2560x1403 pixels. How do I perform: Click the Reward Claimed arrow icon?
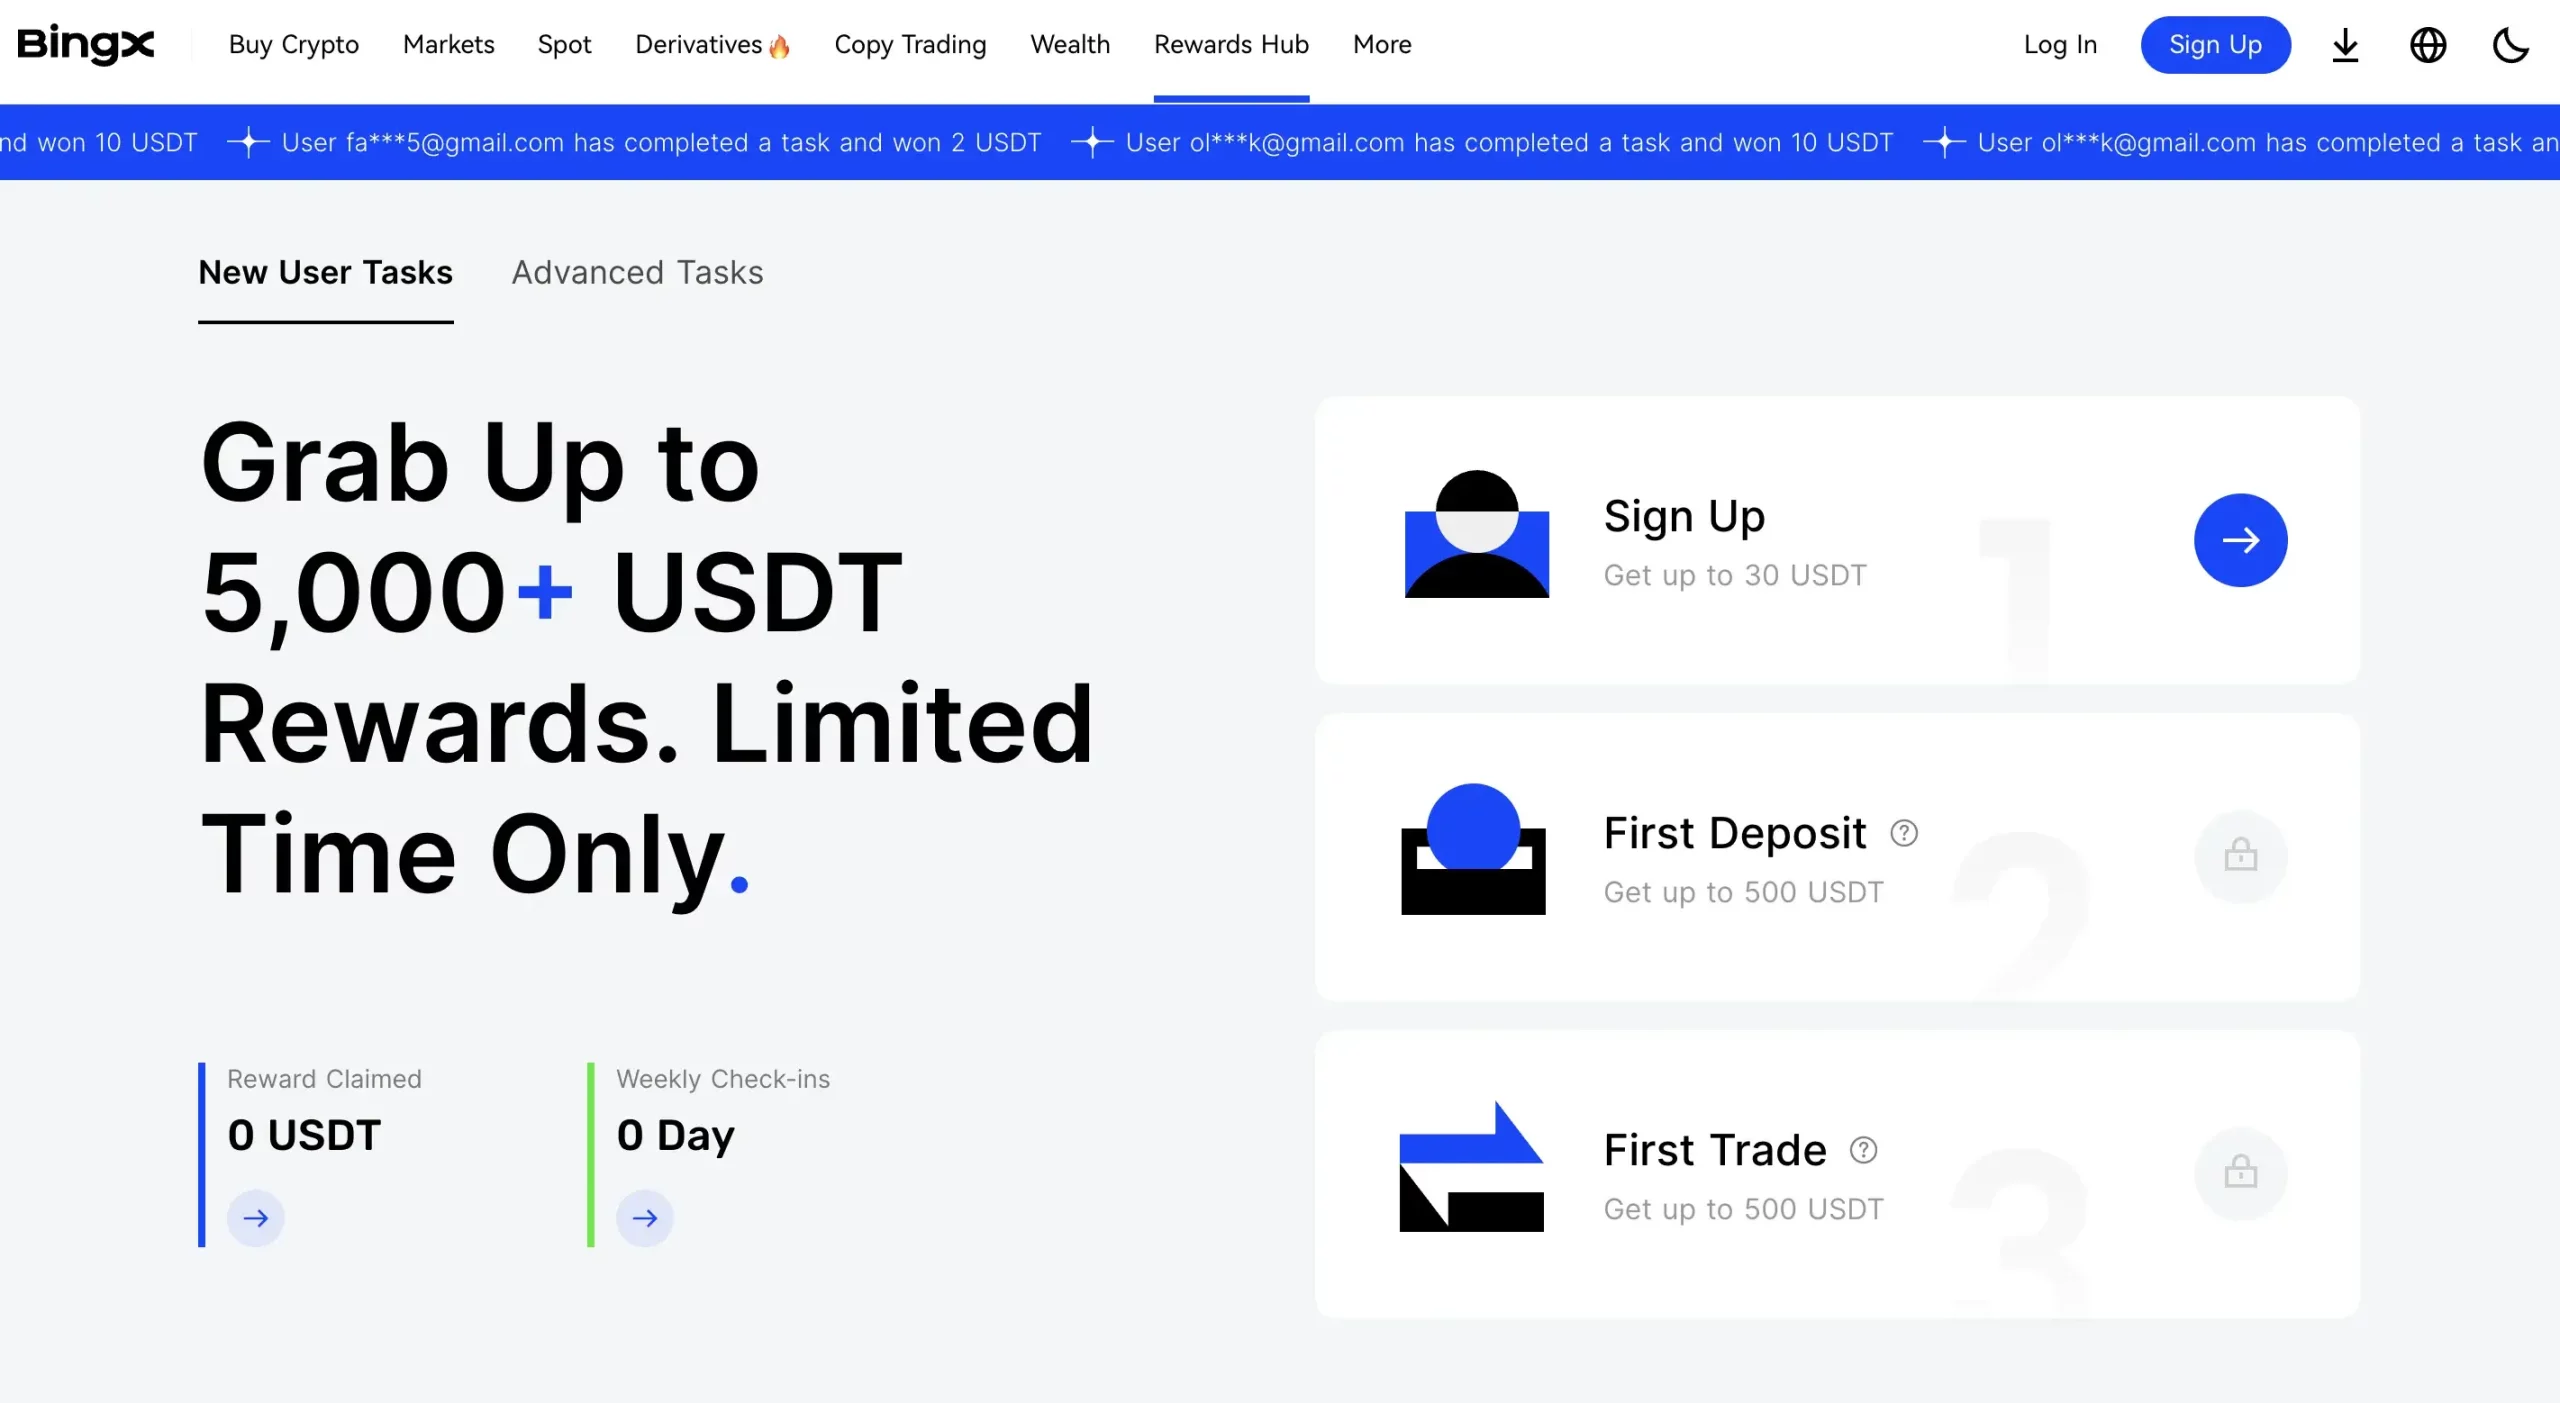tap(254, 1218)
